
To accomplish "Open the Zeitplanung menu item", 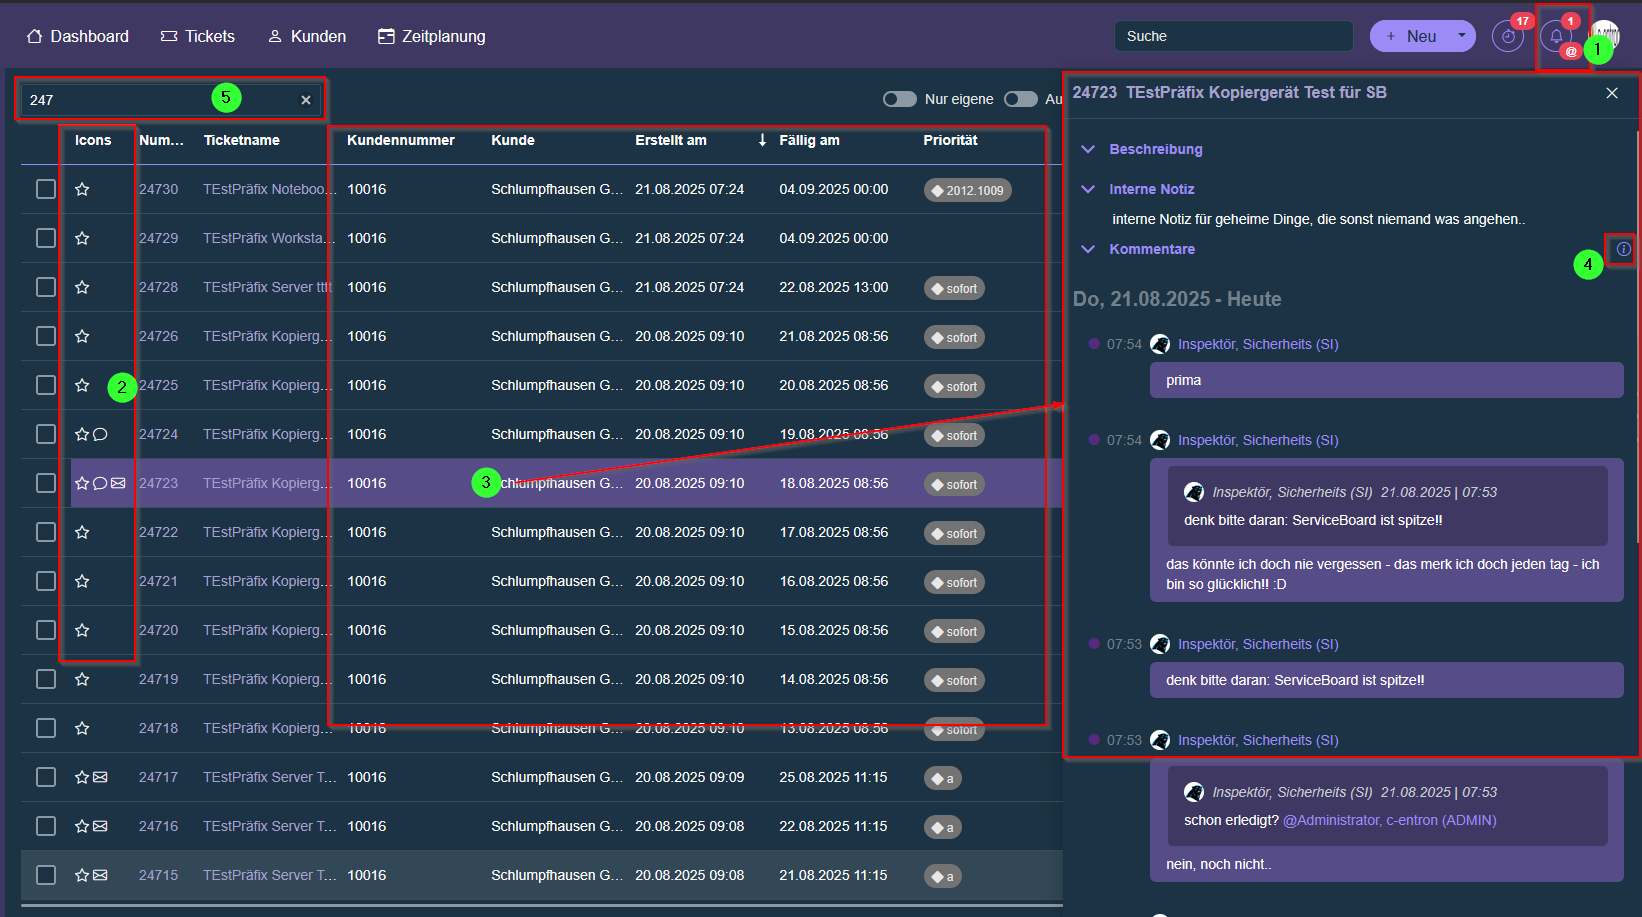I will (431, 36).
